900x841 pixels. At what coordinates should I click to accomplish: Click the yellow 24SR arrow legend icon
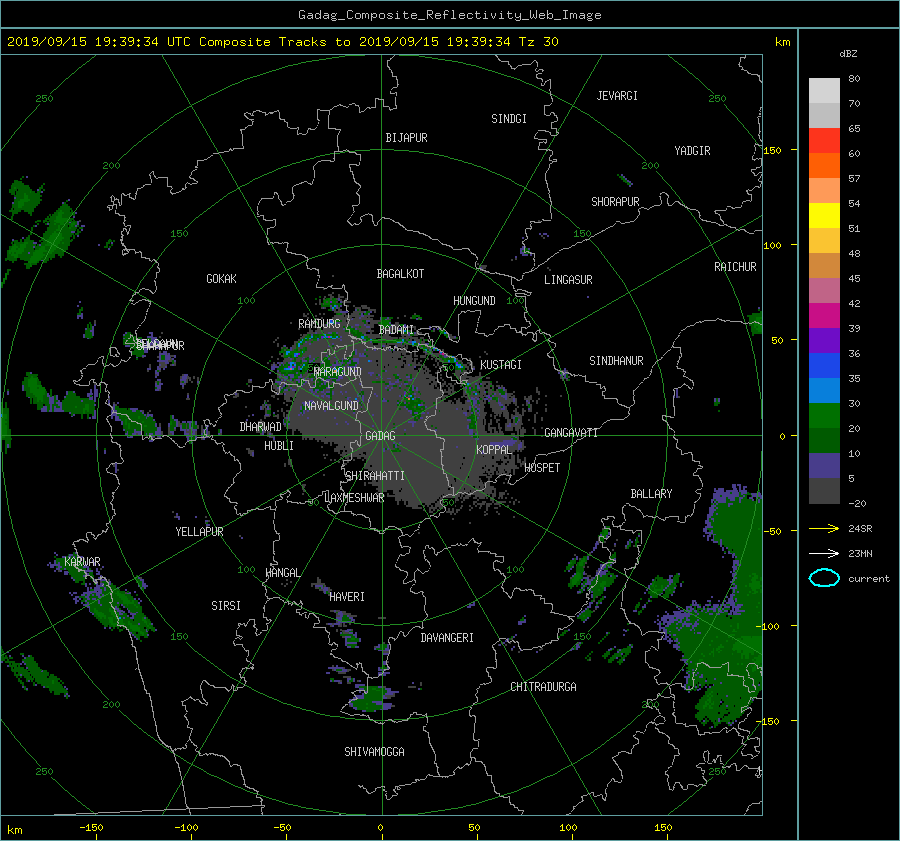824,528
